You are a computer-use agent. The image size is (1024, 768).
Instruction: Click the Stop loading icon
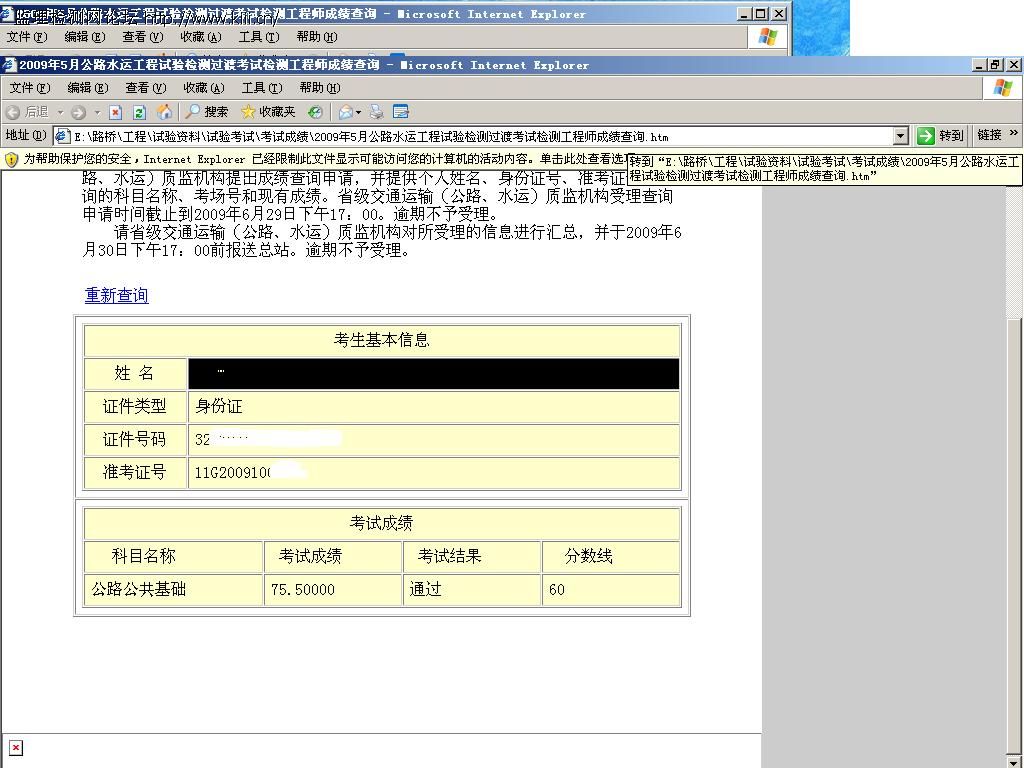(115, 112)
